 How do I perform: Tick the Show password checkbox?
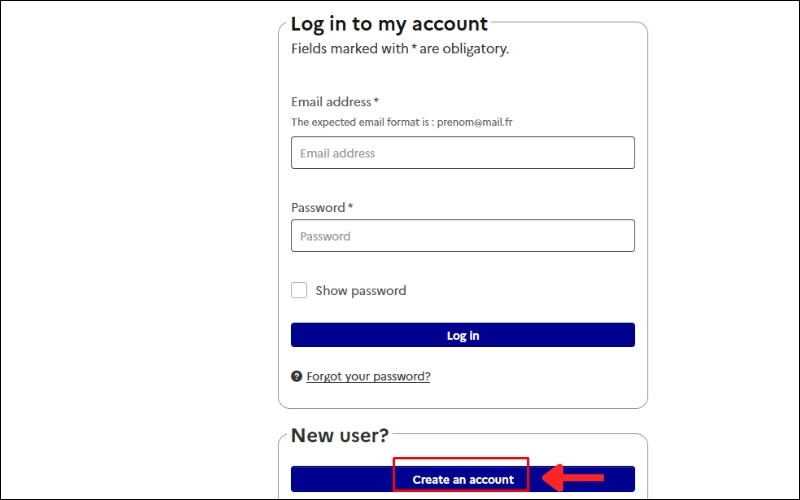[299, 290]
